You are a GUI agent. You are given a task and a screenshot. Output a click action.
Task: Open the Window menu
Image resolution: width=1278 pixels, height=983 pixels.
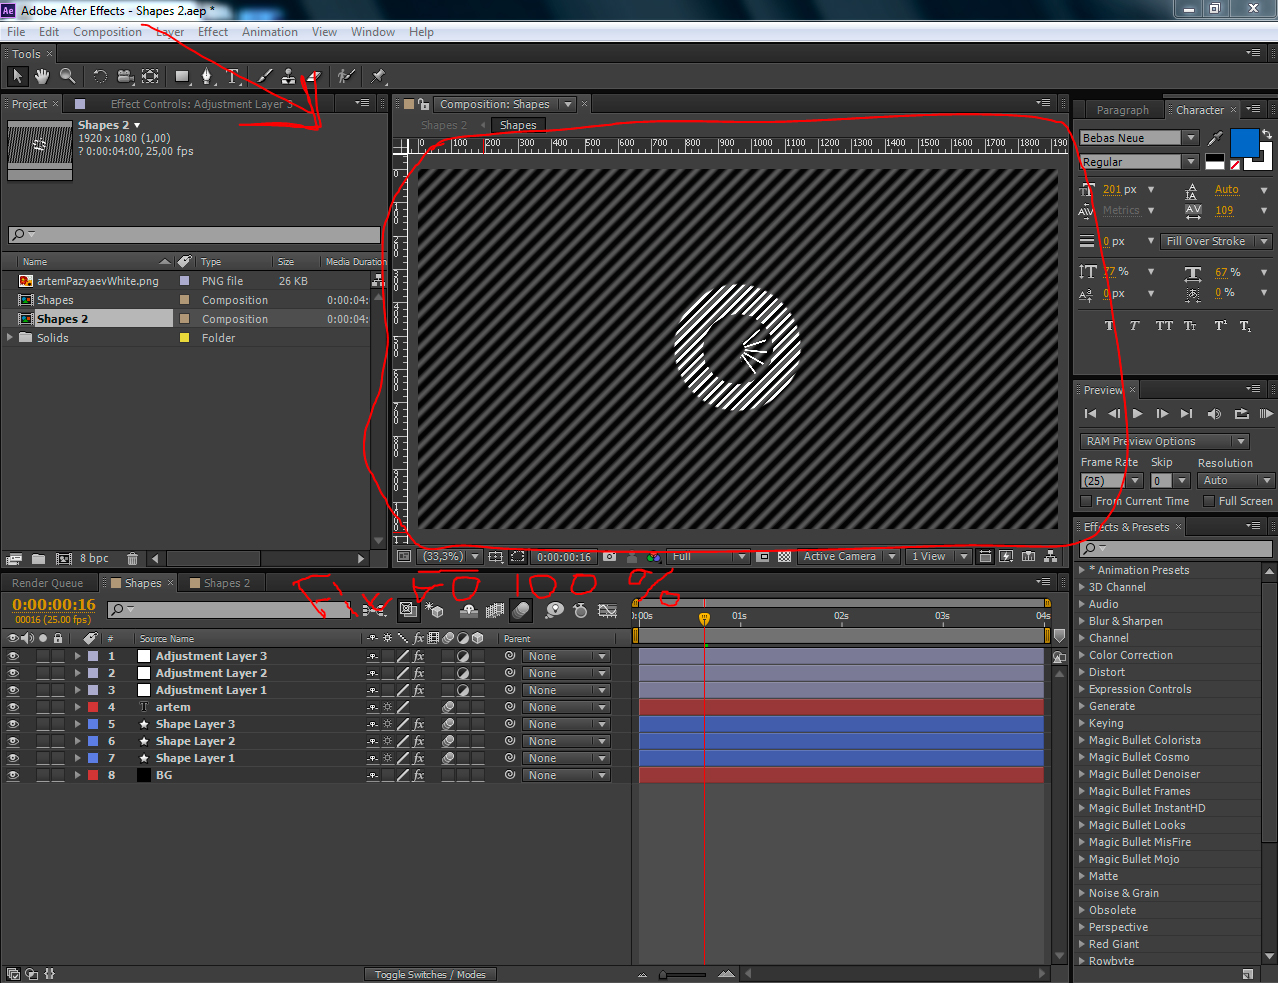click(x=373, y=32)
